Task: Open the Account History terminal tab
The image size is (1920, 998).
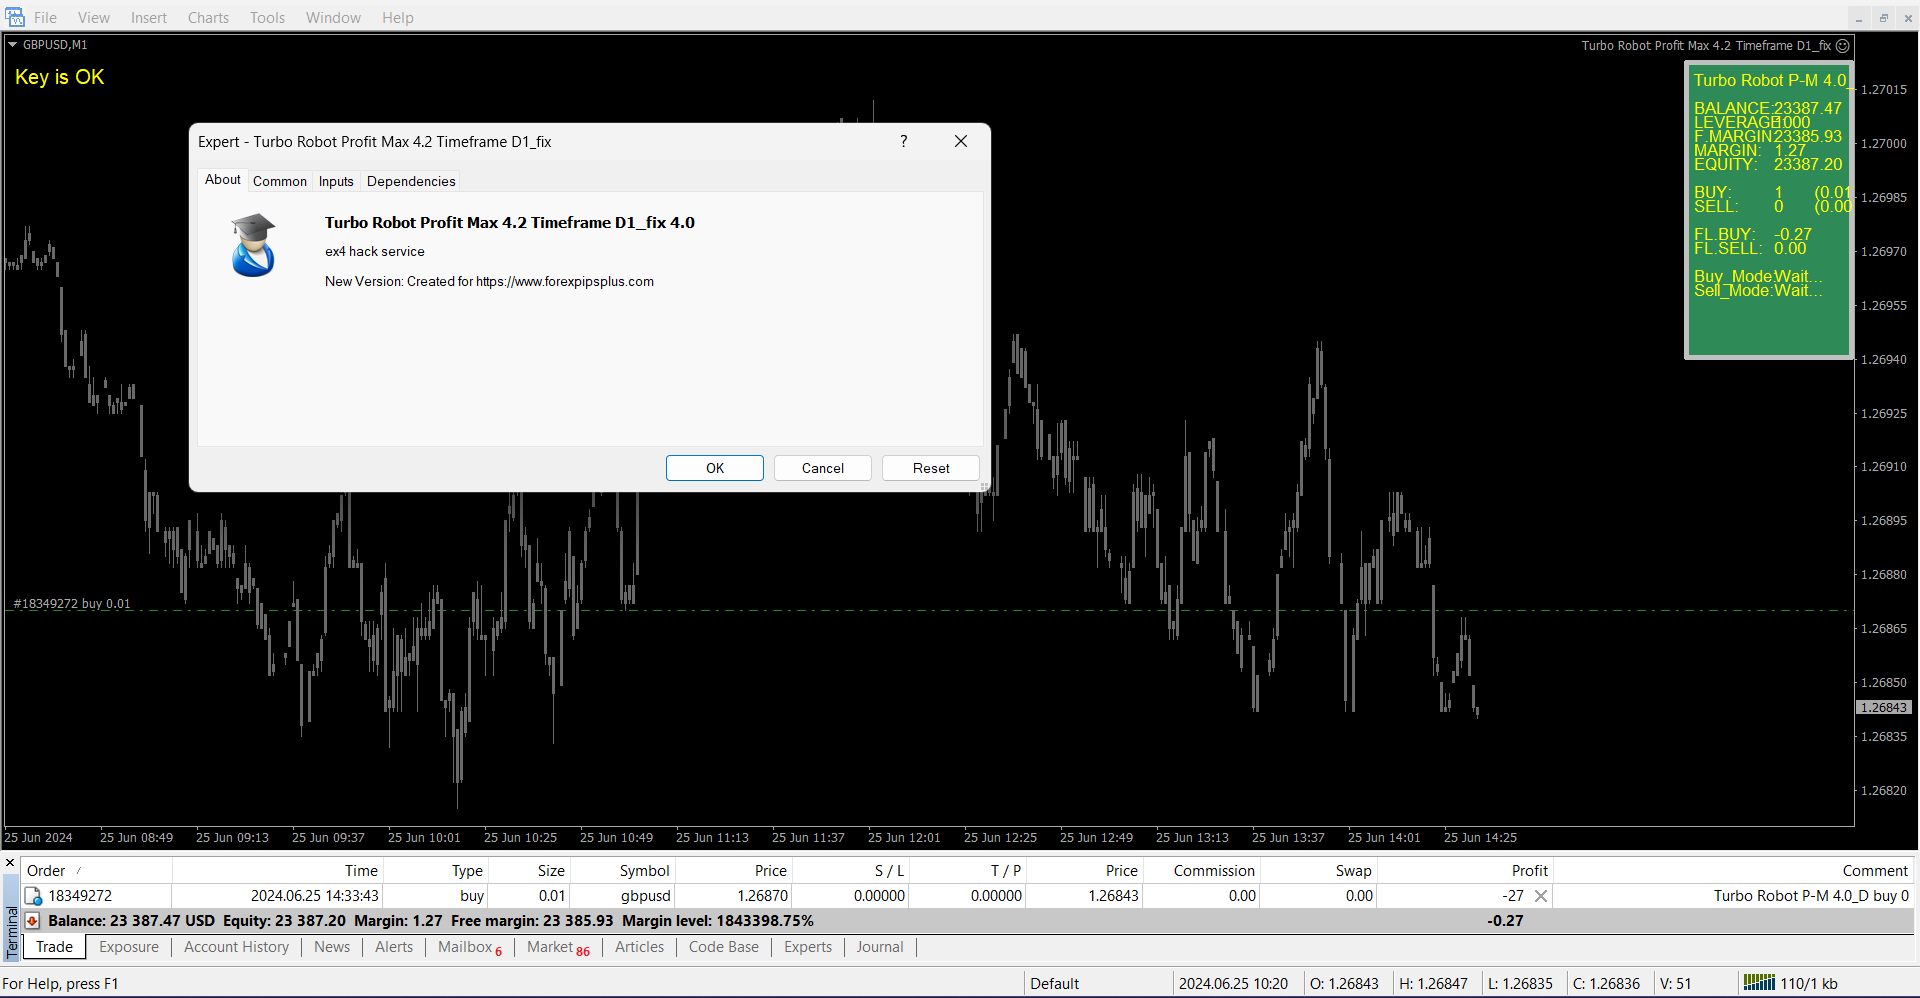Action: pyautogui.click(x=236, y=947)
